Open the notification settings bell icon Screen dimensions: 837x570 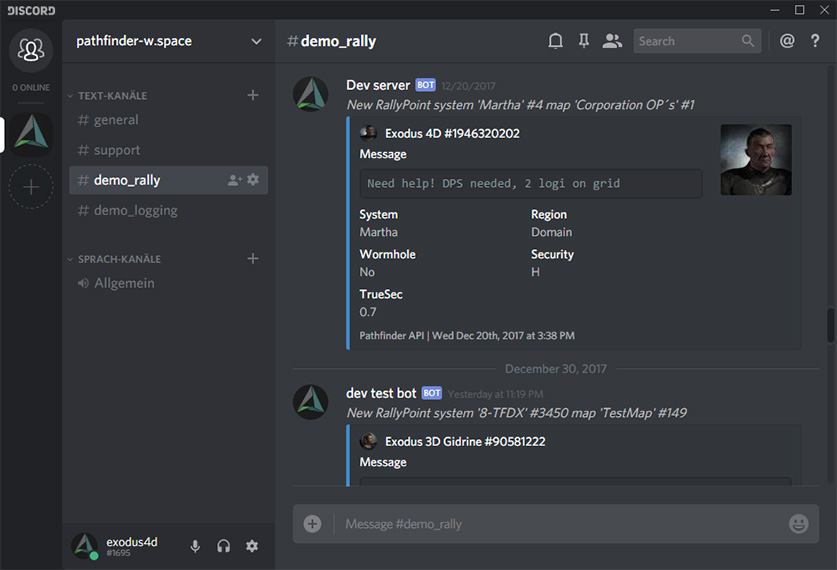(x=555, y=41)
